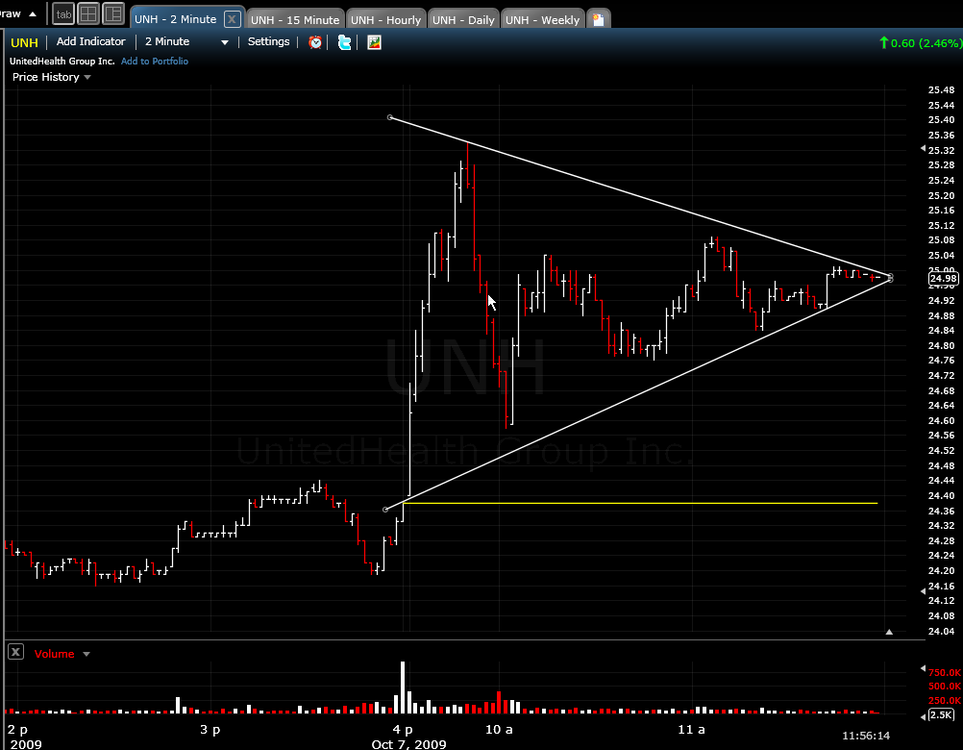Click the 3 p time axis label
The width and height of the screenshot is (963, 750).
coord(210,729)
